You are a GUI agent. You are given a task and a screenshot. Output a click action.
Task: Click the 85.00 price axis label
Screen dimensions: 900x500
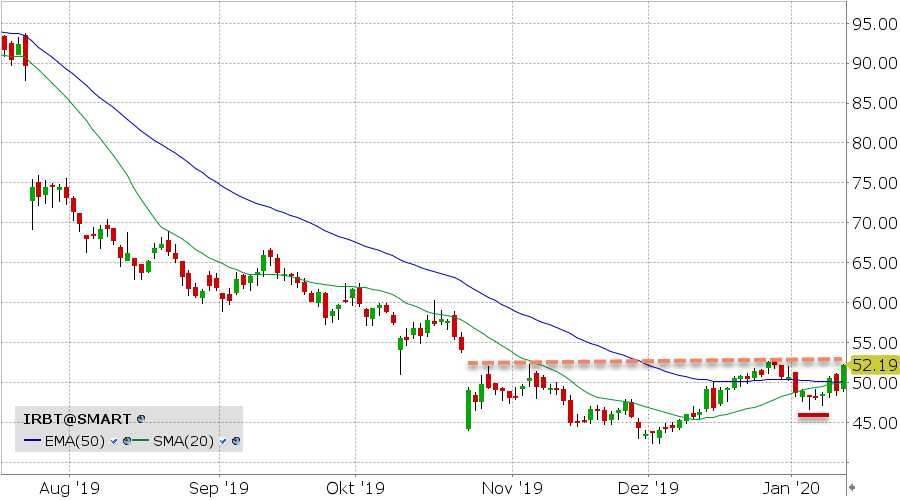[x=875, y=103]
